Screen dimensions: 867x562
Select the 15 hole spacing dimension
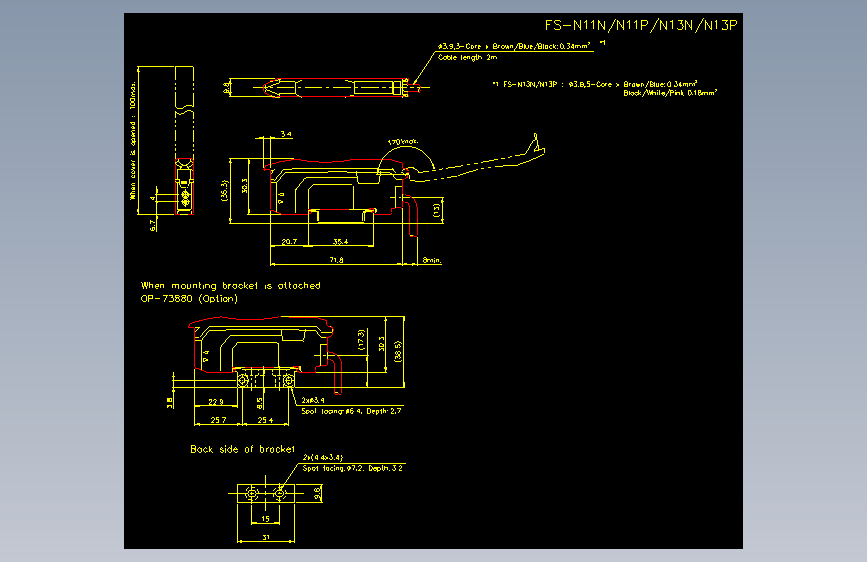(265, 519)
